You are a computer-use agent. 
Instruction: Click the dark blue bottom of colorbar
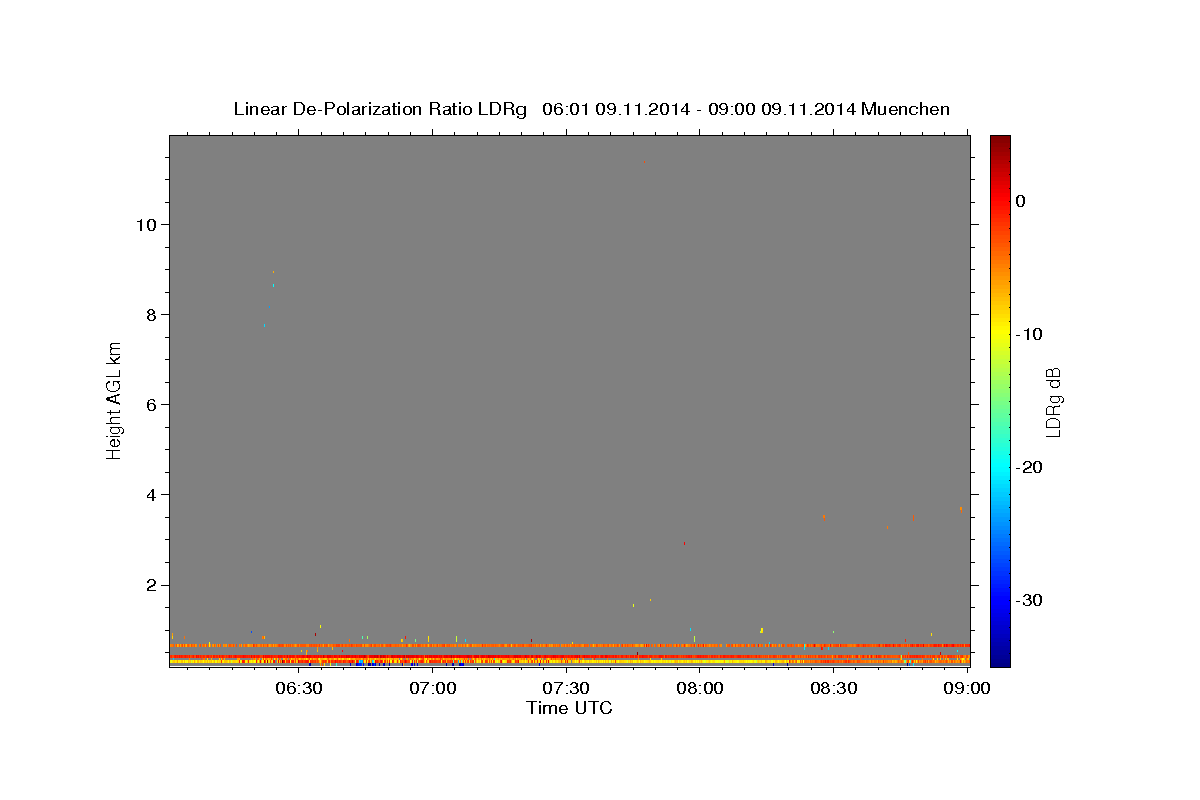(1000, 658)
